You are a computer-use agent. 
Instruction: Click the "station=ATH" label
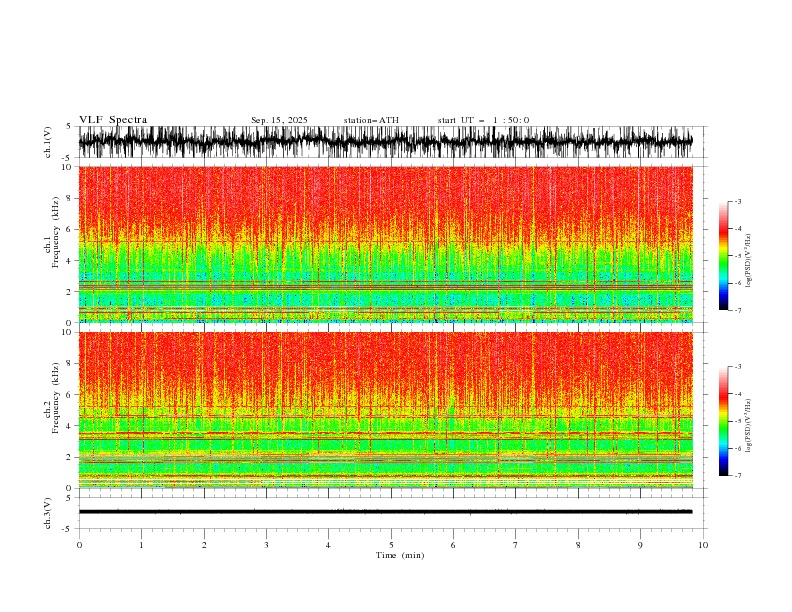tap(371, 120)
